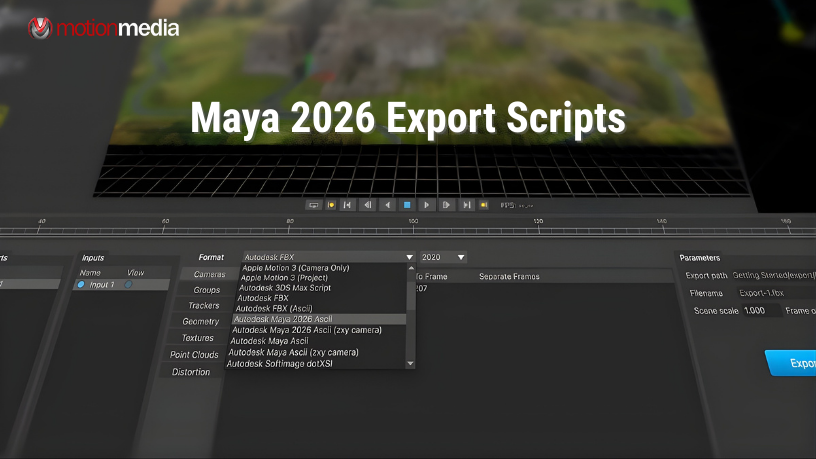Open the Format dropdown showing Autodesk FBX
Screen dimensions: 816x459
[328, 257]
